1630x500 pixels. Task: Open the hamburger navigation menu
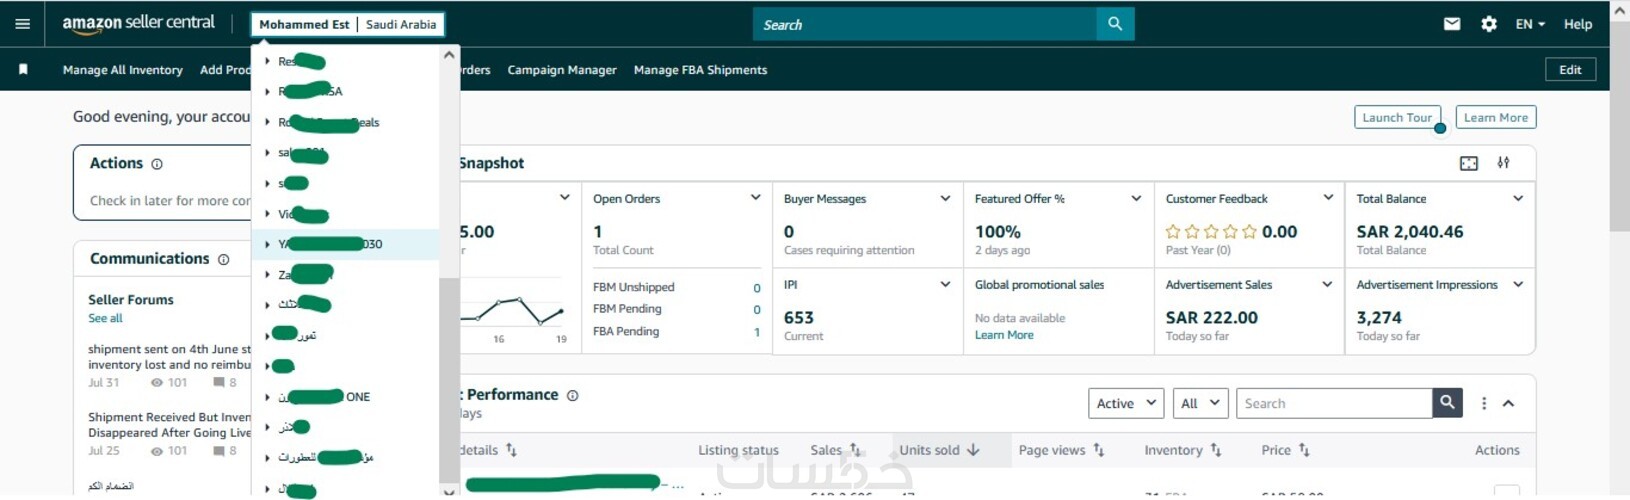coord(22,24)
